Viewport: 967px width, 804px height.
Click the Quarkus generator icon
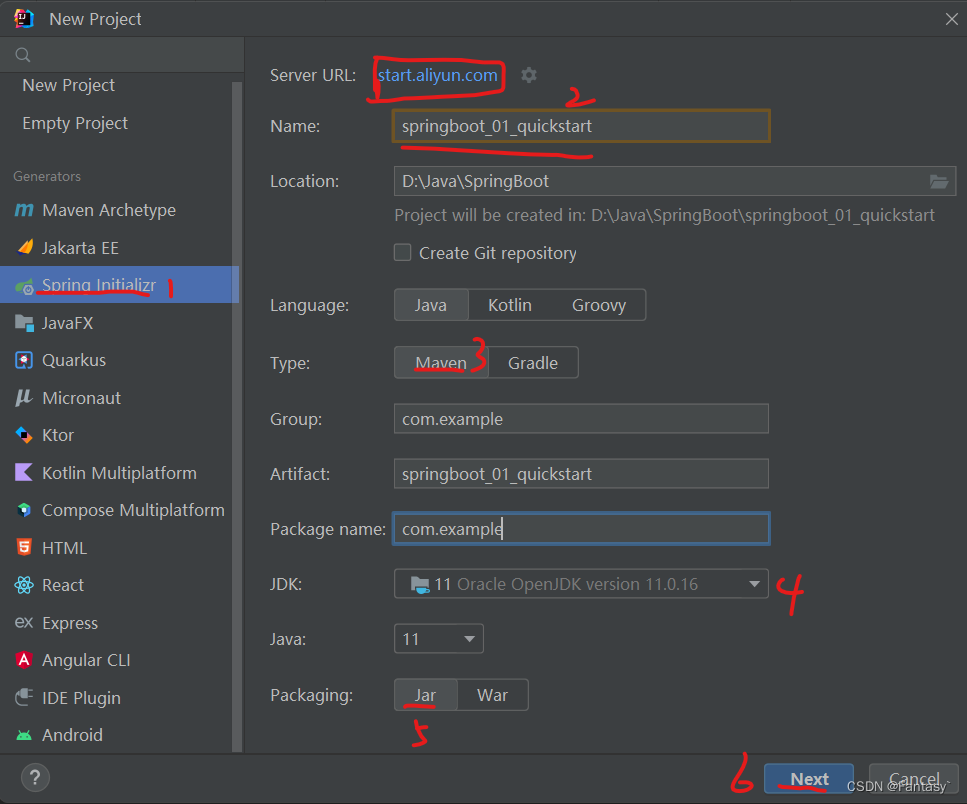(x=24, y=360)
